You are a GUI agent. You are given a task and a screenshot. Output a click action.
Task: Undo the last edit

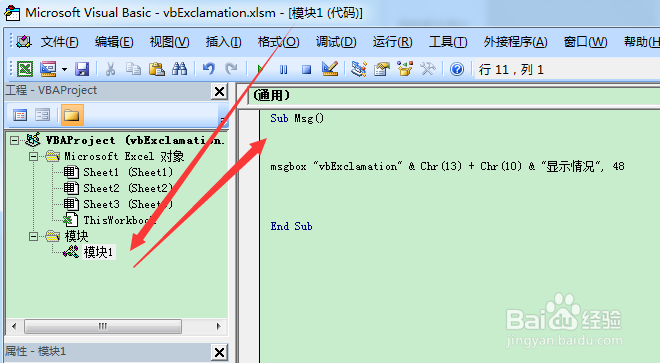coord(208,69)
